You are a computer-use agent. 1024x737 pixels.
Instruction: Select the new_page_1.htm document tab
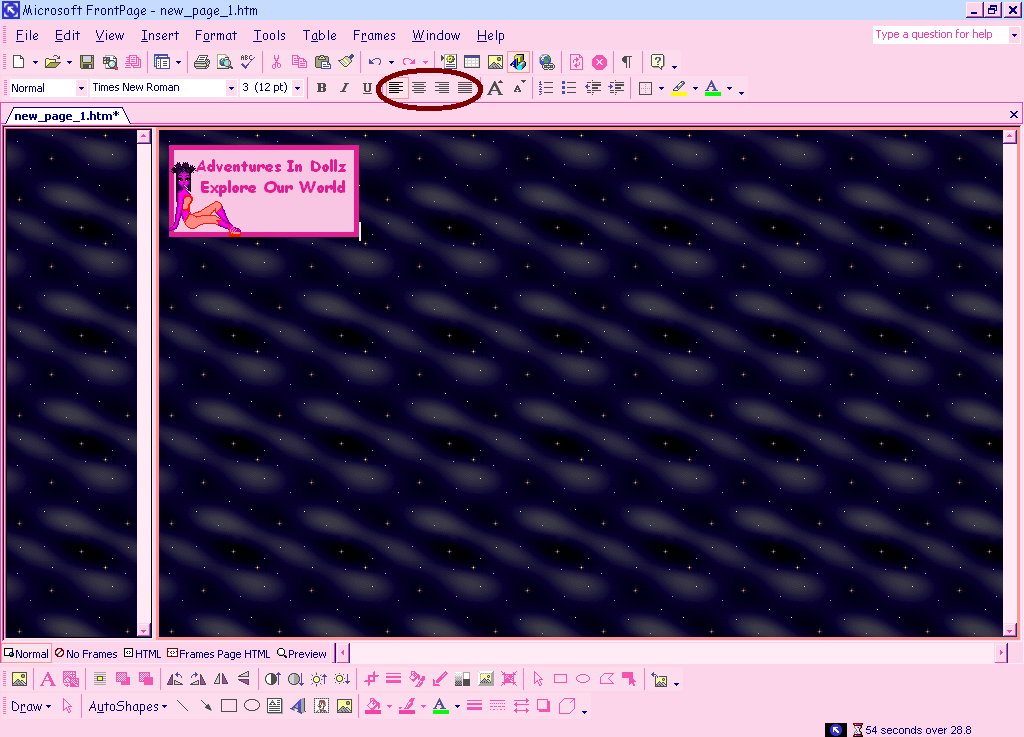[x=67, y=116]
